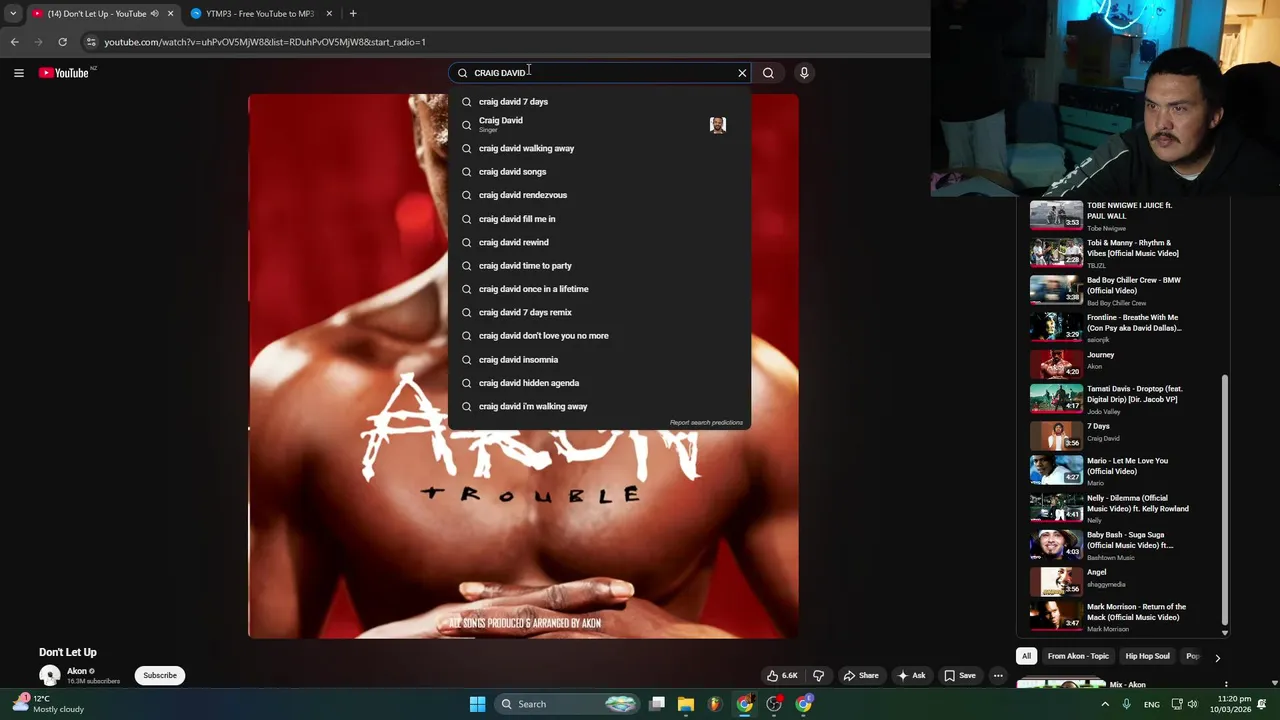Open the tab search dropdown arrow
The width and height of the screenshot is (1280, 720).
coord(12,14)
